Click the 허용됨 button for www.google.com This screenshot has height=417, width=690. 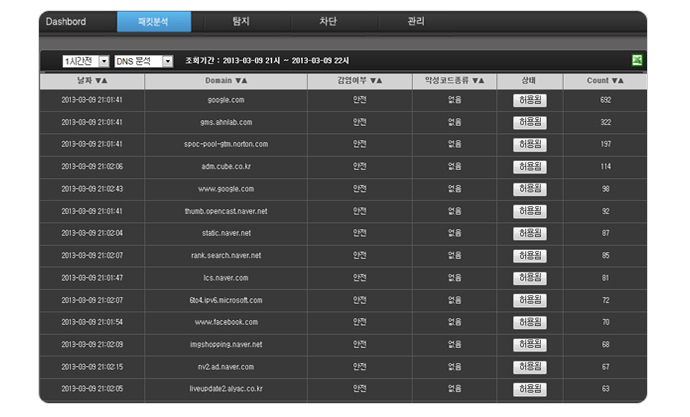(x=530, y=189)
